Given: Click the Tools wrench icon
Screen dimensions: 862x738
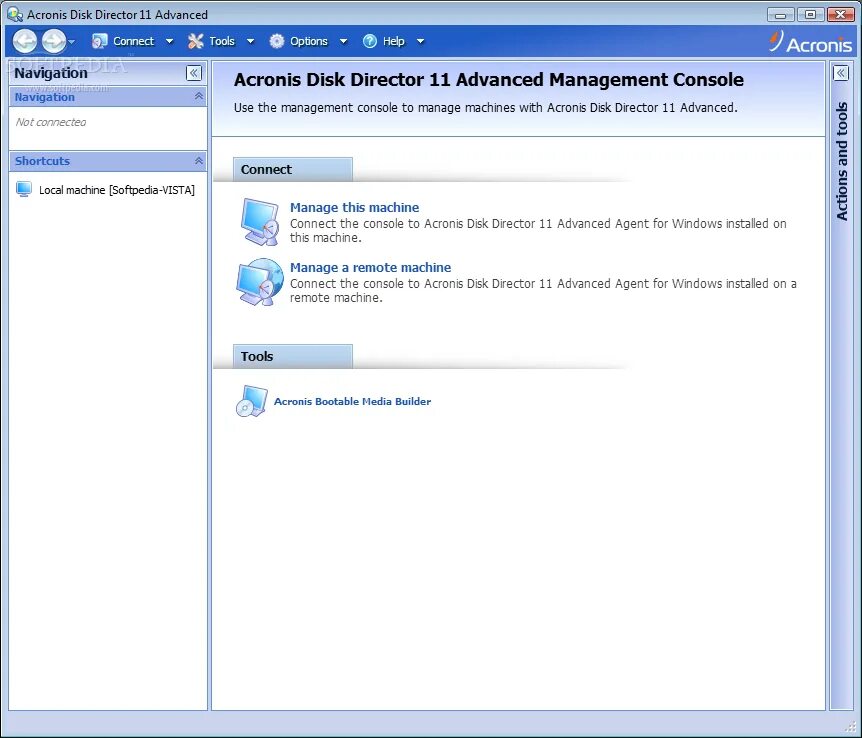Looking at the screenshot, I should click(x=196, y=41).
